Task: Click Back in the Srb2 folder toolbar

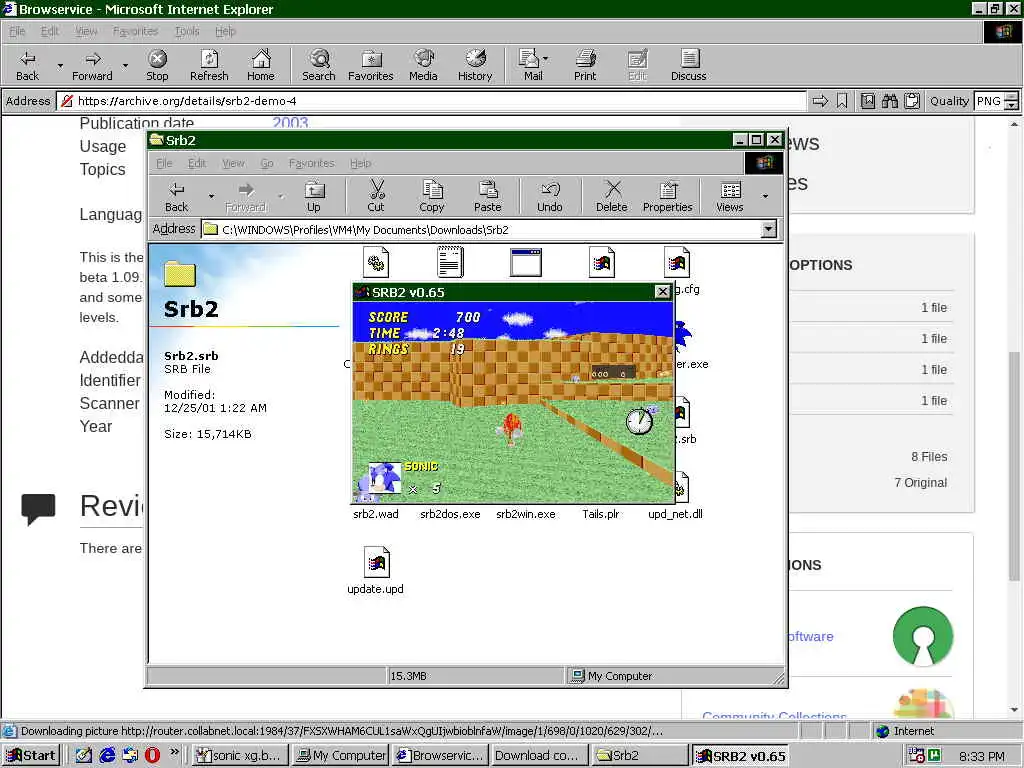Action: [176, 197]
